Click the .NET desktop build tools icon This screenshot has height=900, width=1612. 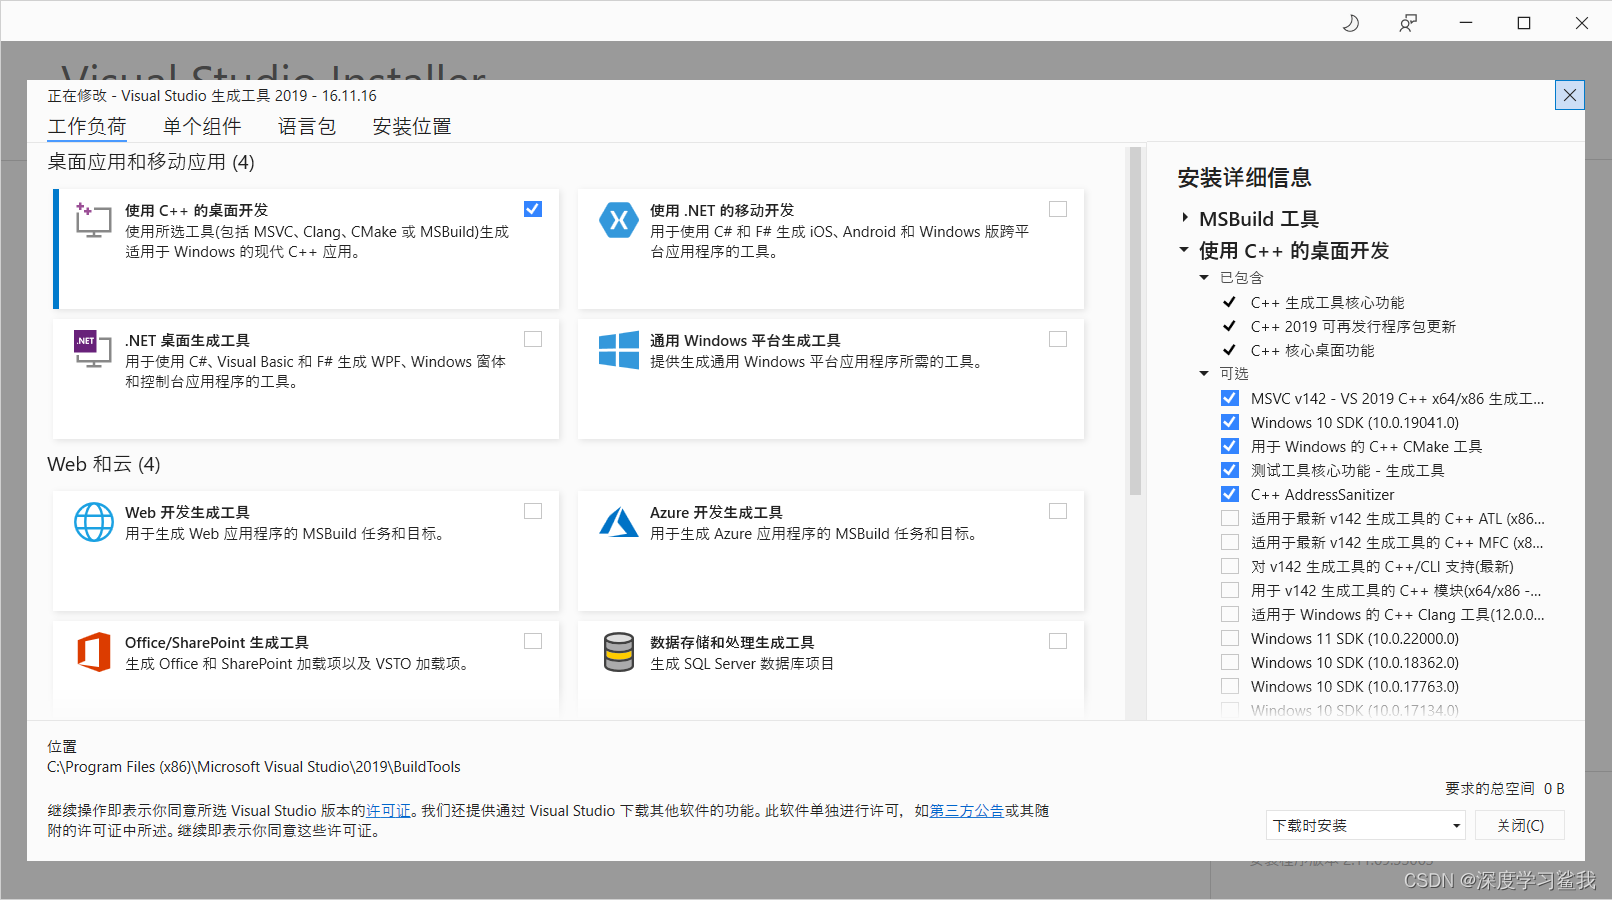click(93, 349)
